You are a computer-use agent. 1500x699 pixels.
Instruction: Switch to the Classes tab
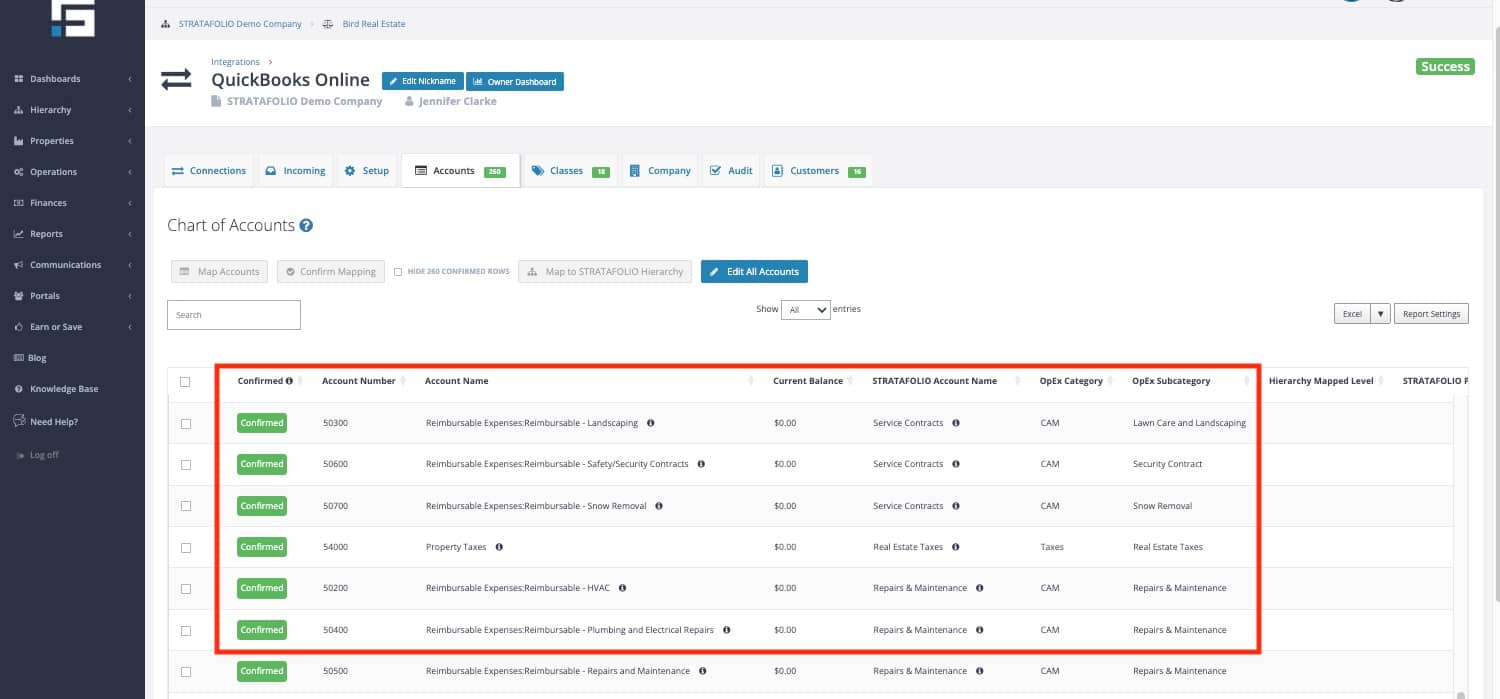coord(570,171)
